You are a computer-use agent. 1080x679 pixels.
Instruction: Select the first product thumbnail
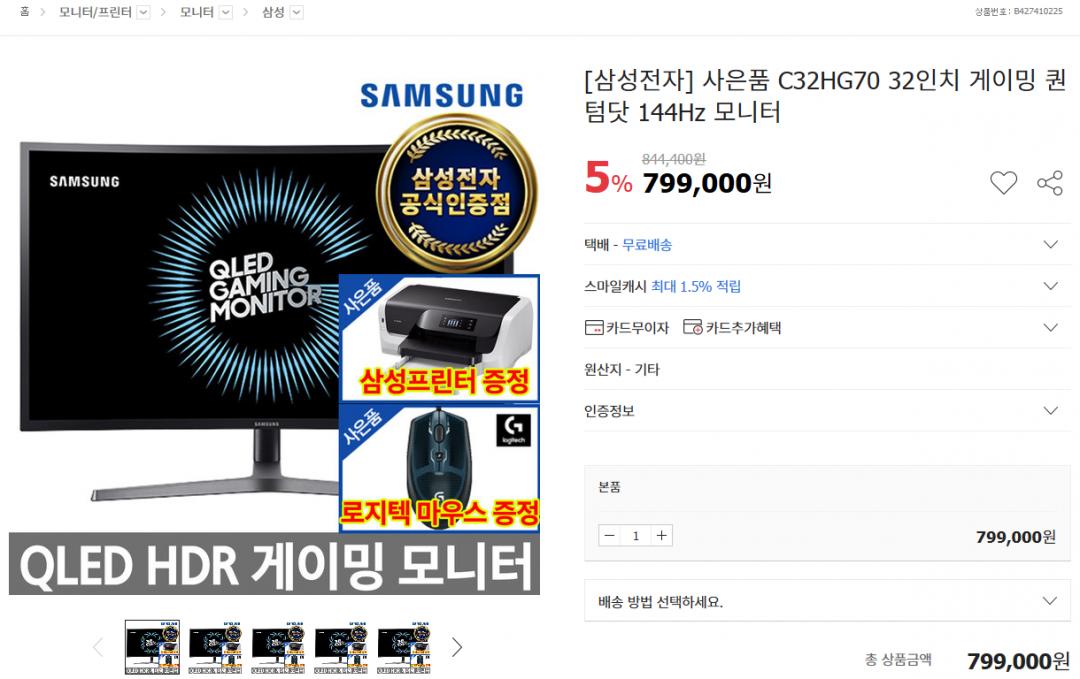click(152, 647)
